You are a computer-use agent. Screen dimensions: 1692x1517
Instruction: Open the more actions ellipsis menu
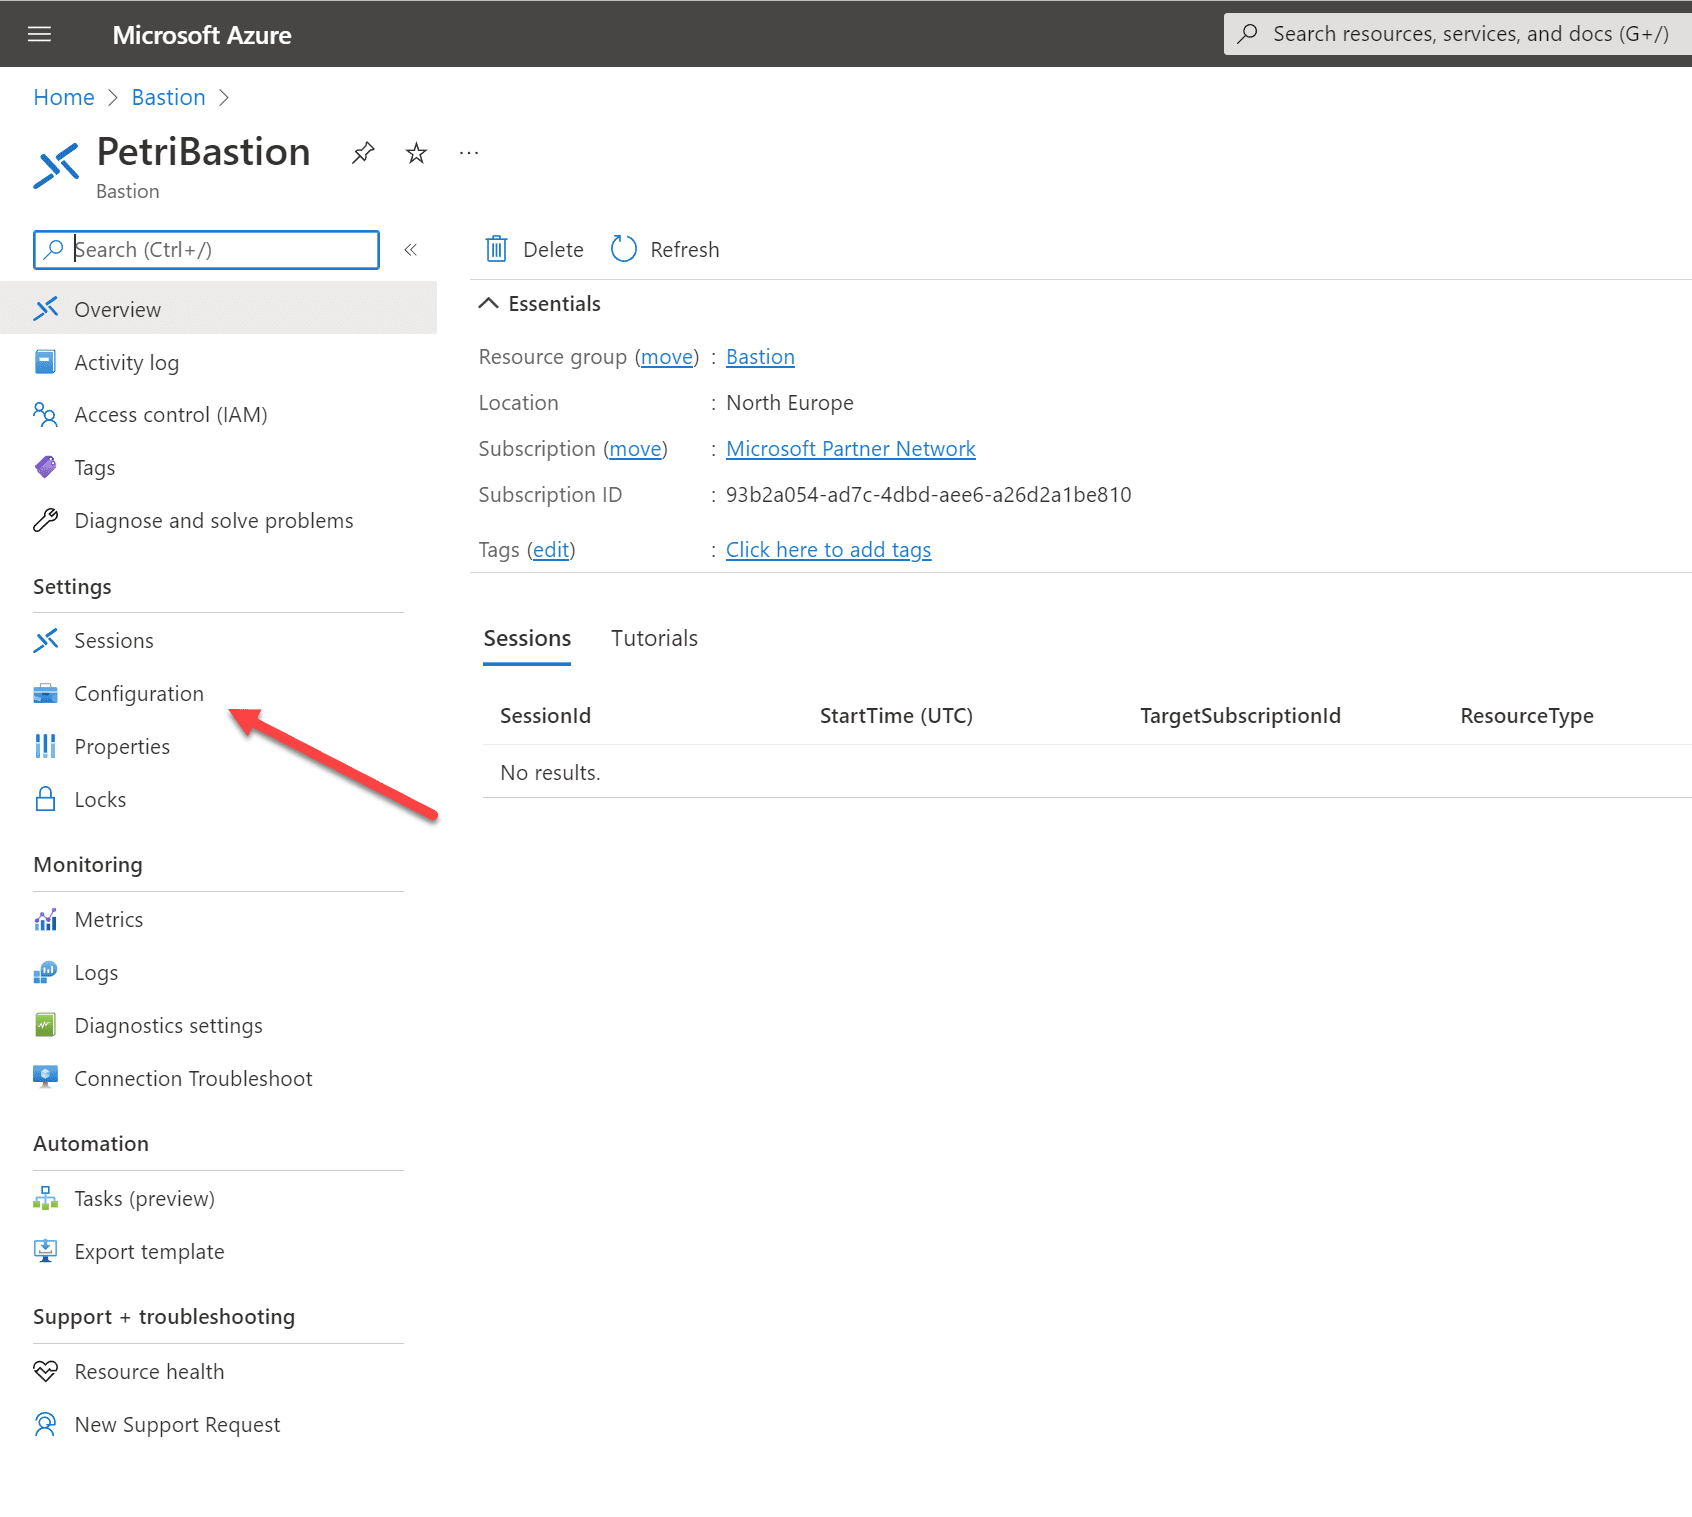coord(468,152)
